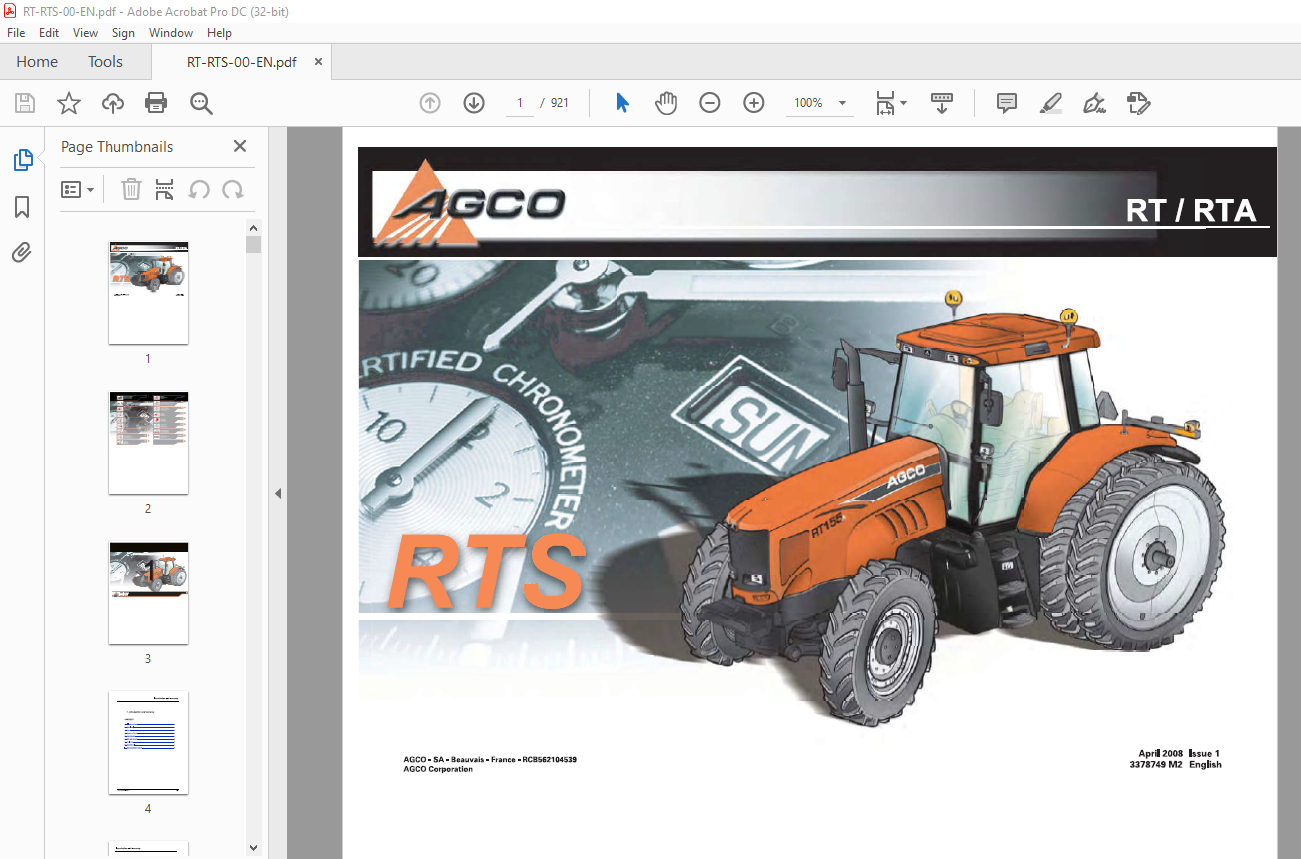Screen dimensions: 1301x859
Task: Zoom in with the plus icon
Action: [x=754, y=103]
